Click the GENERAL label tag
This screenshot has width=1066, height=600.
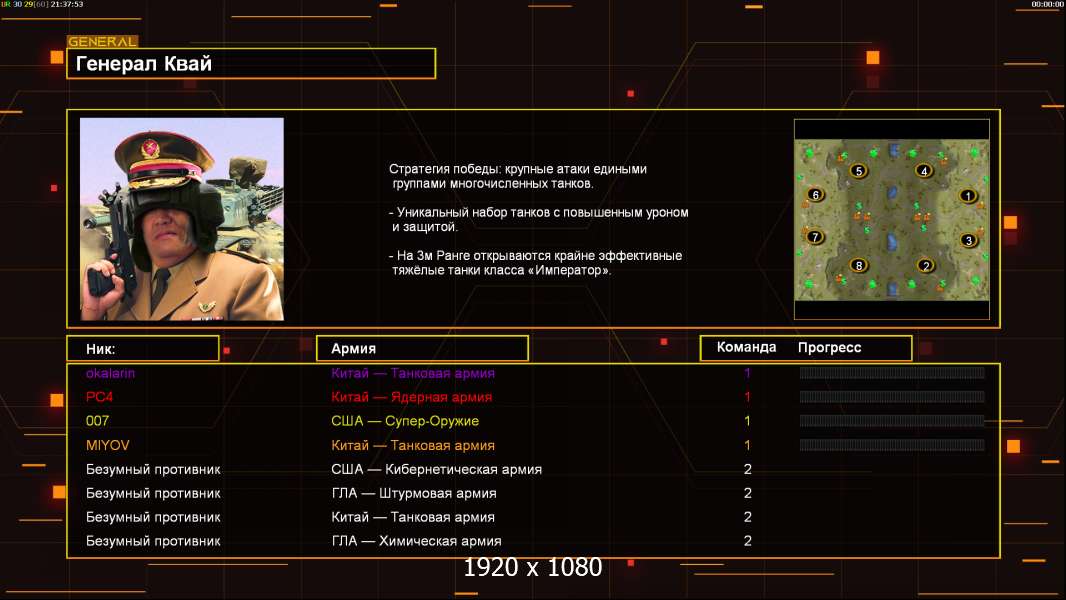[102, 41]
